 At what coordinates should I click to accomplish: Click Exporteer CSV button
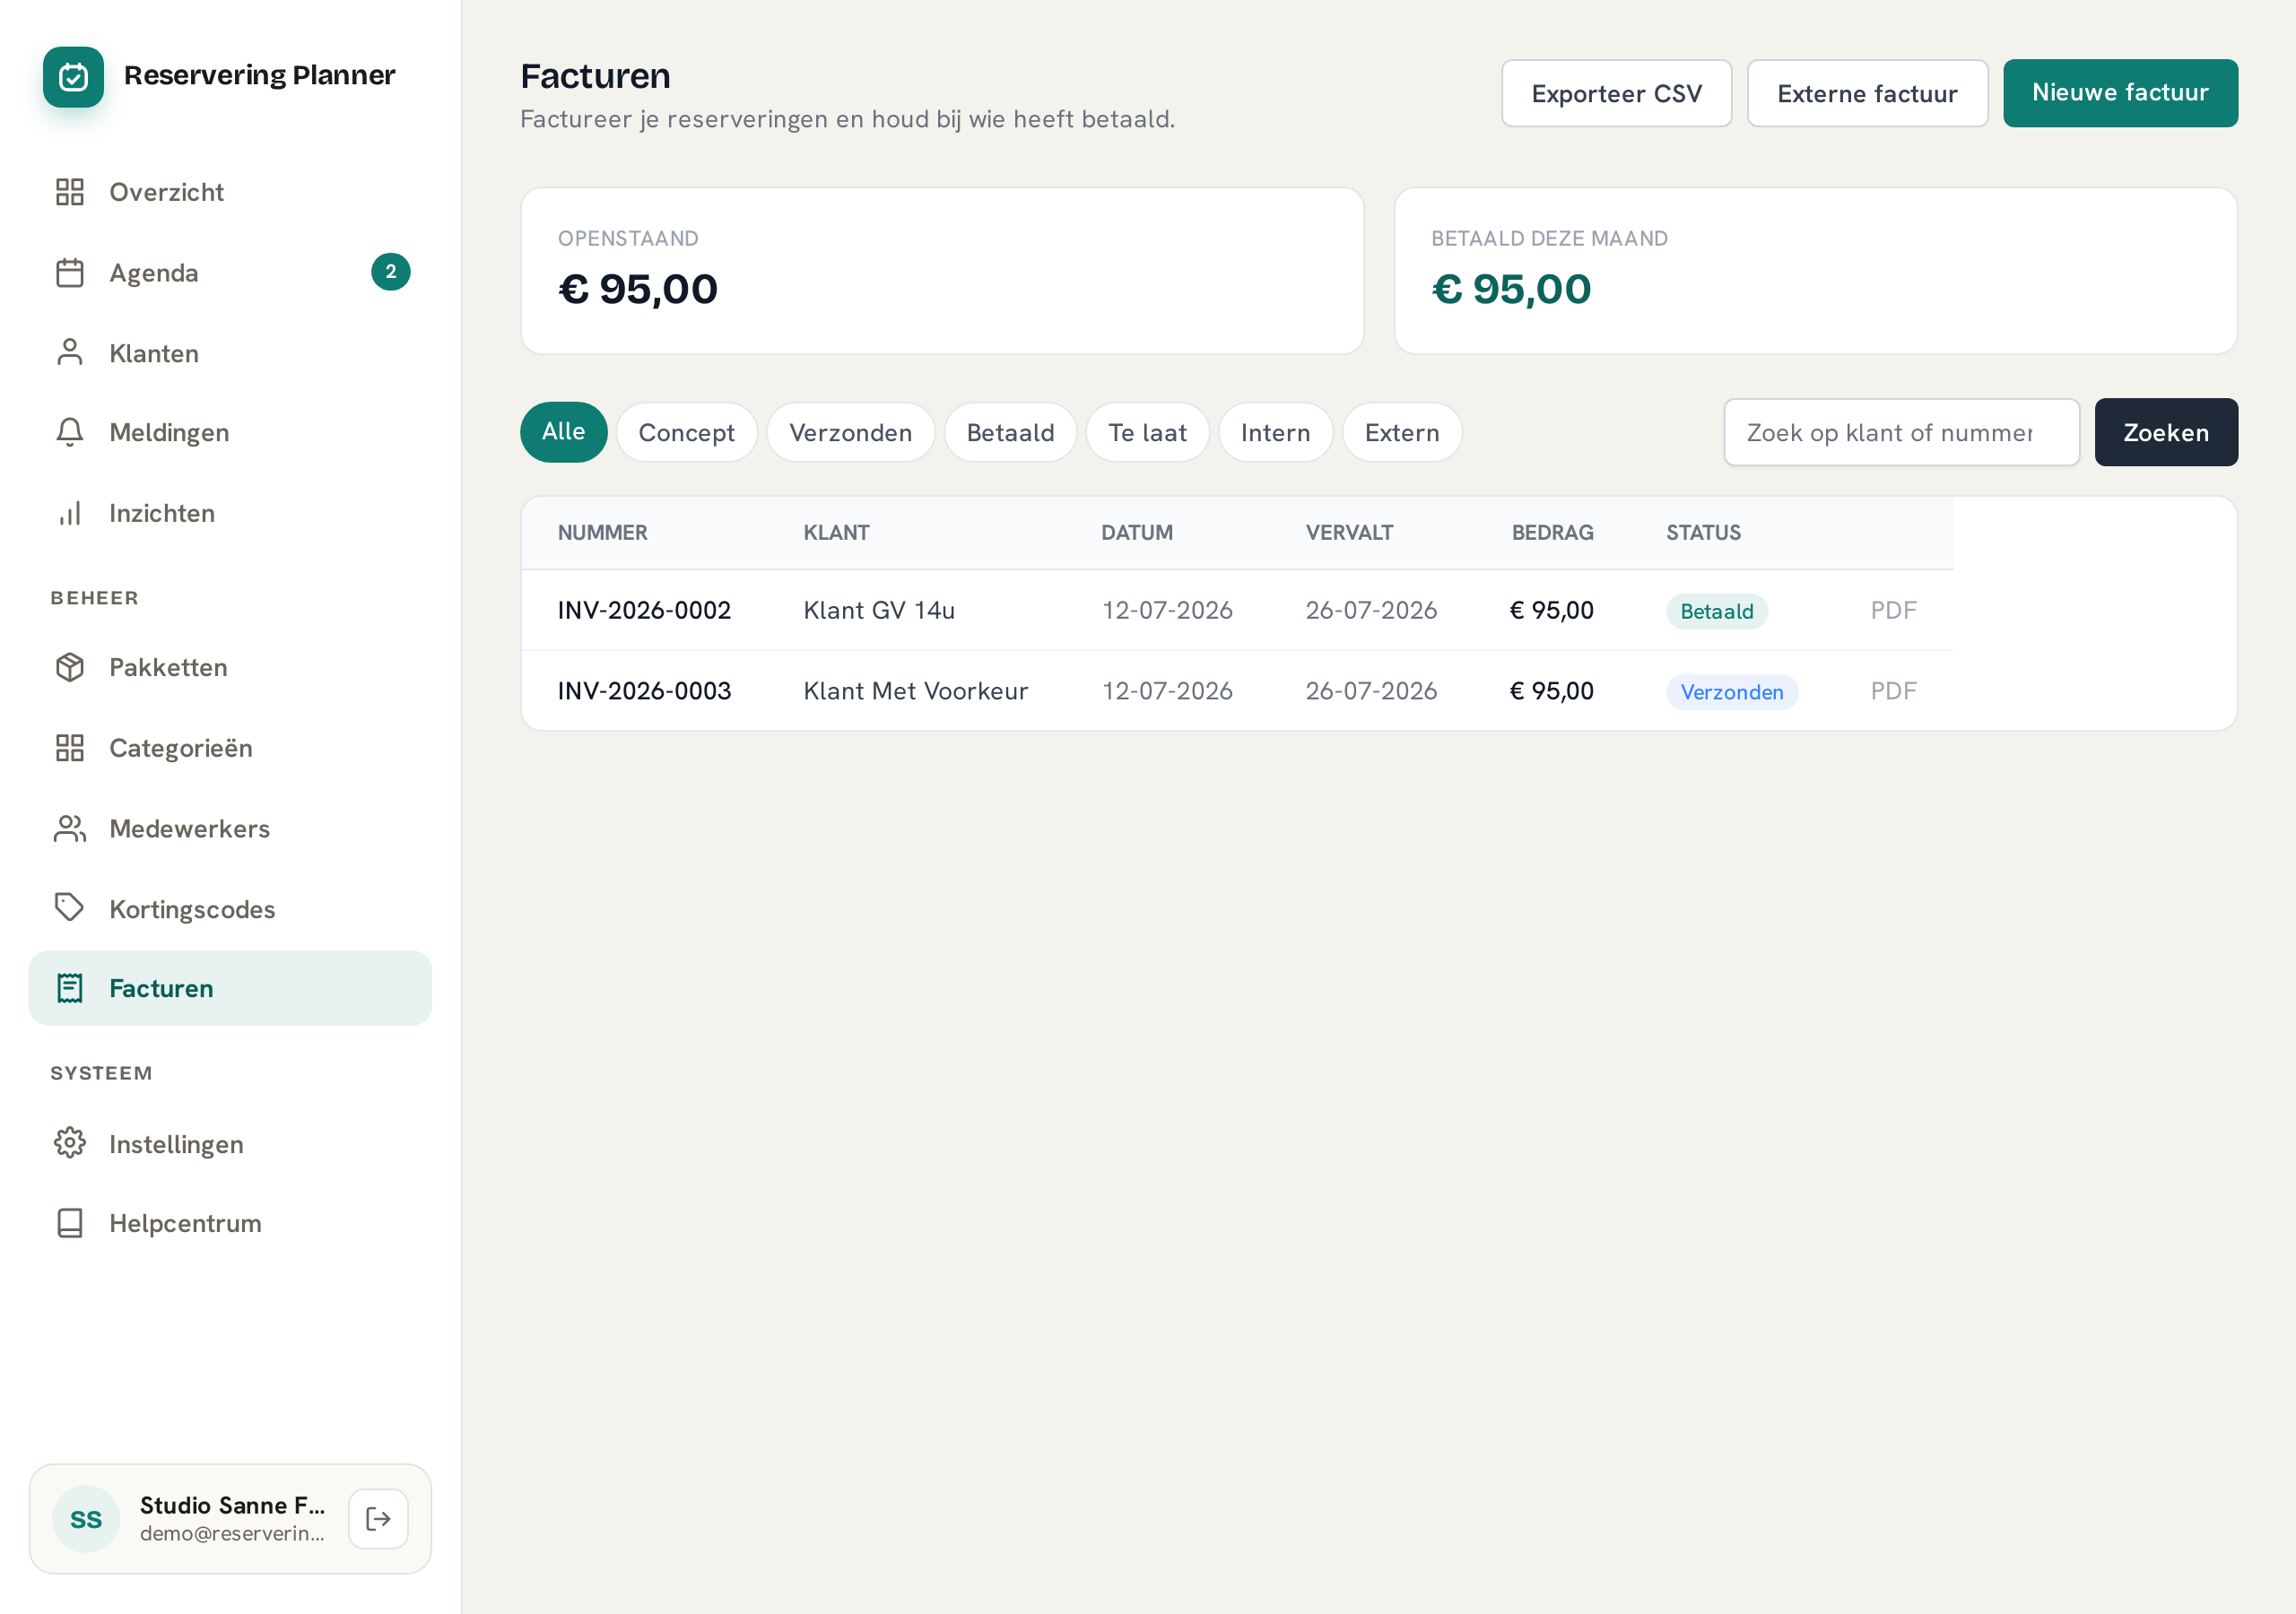(x=1616, y=93)
